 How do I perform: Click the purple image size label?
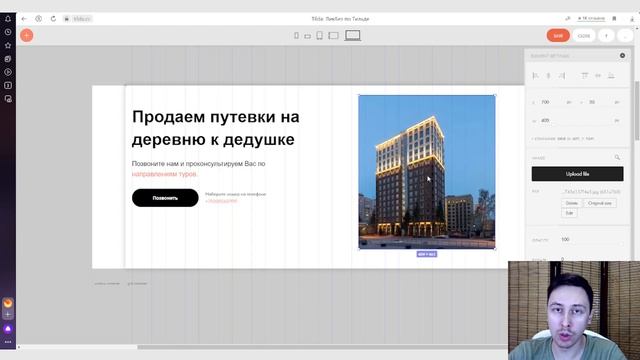427,254
